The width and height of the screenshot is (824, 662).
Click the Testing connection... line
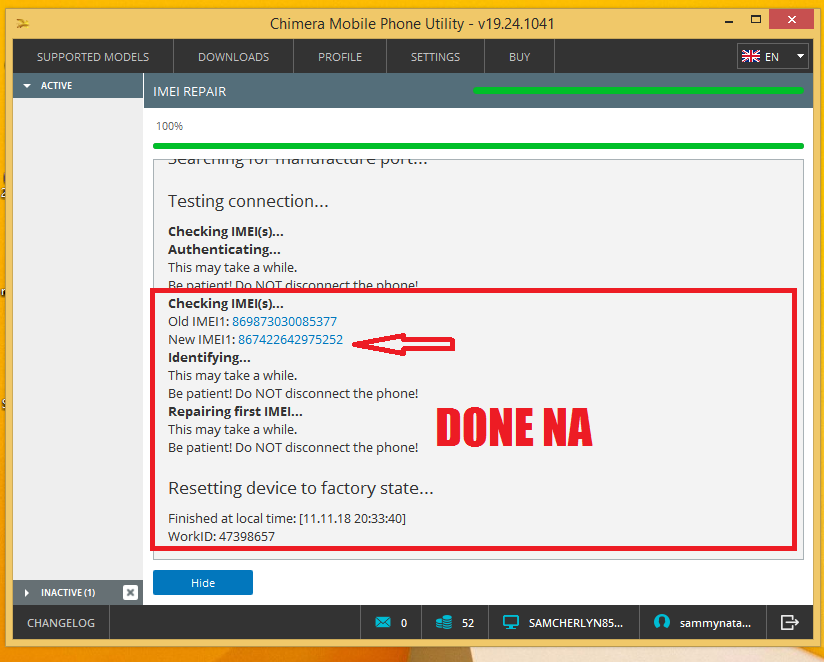coord(248,201)
